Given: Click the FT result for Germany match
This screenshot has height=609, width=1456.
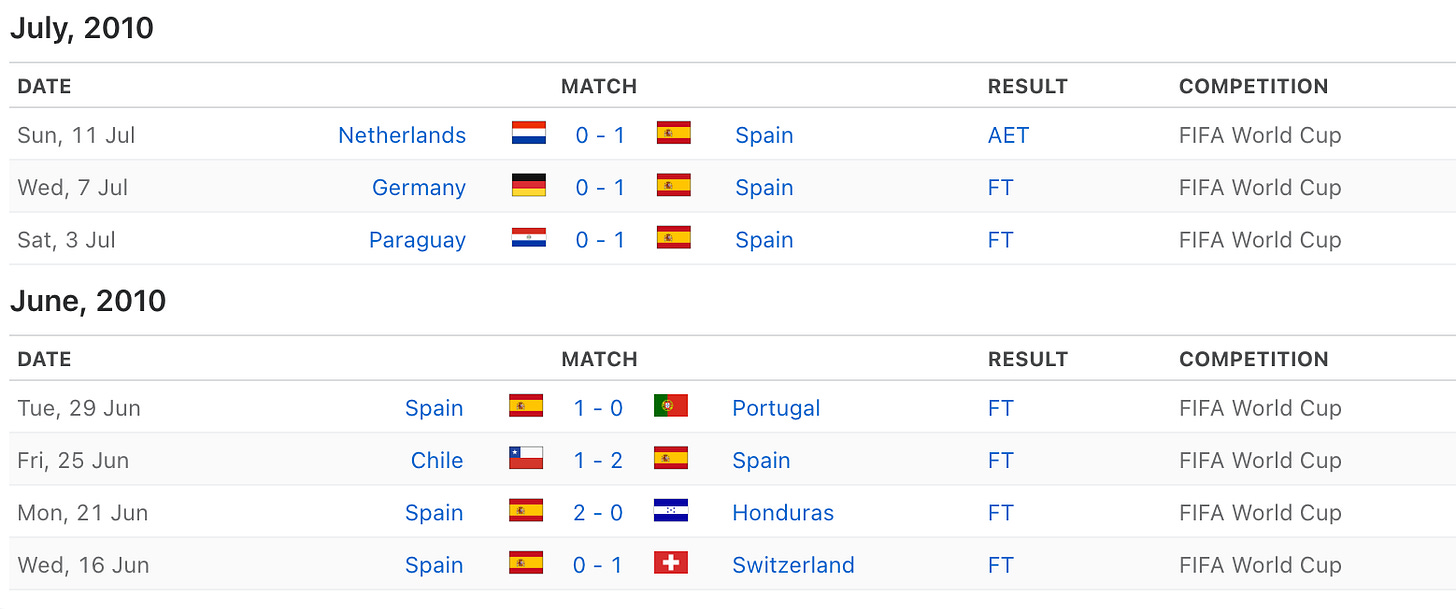Looking at the screenshot, I should pyautogui.click(x=1000, y=187).
